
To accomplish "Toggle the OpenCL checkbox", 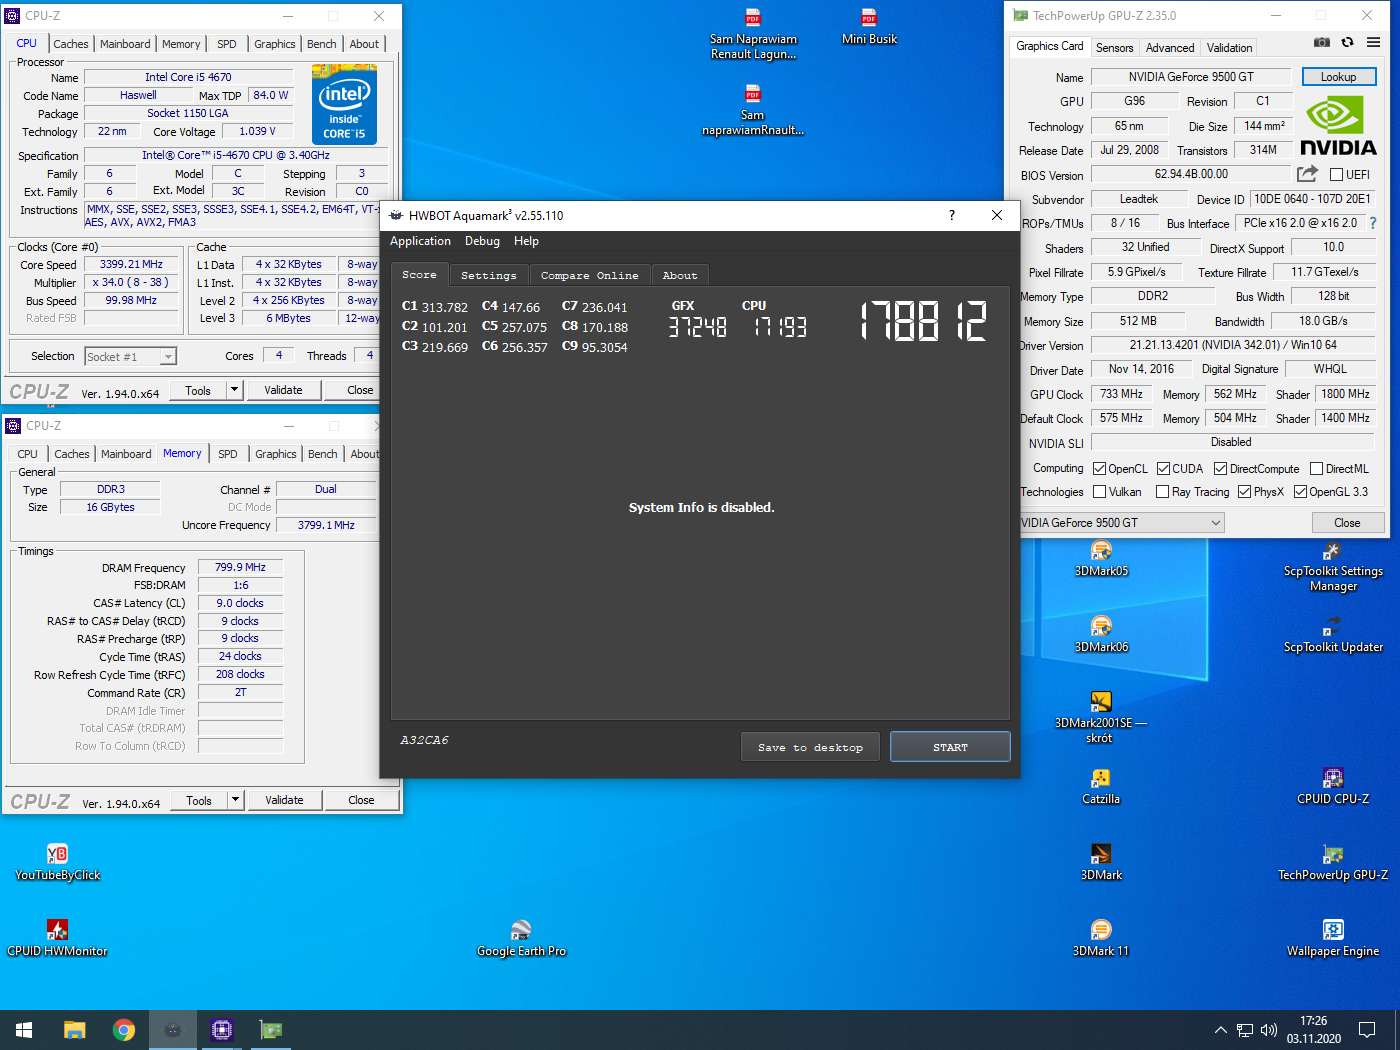I will click(x=1100, y=469).
